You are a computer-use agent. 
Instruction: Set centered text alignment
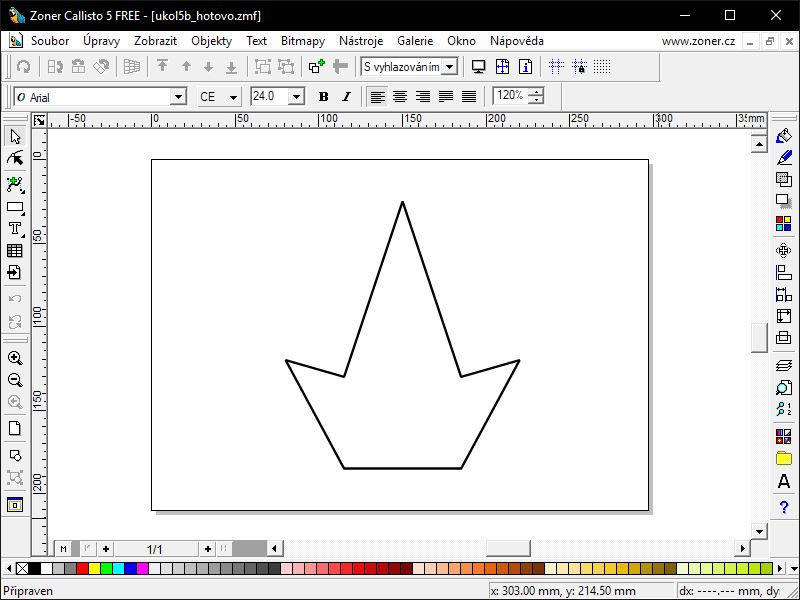coord(400,96)
